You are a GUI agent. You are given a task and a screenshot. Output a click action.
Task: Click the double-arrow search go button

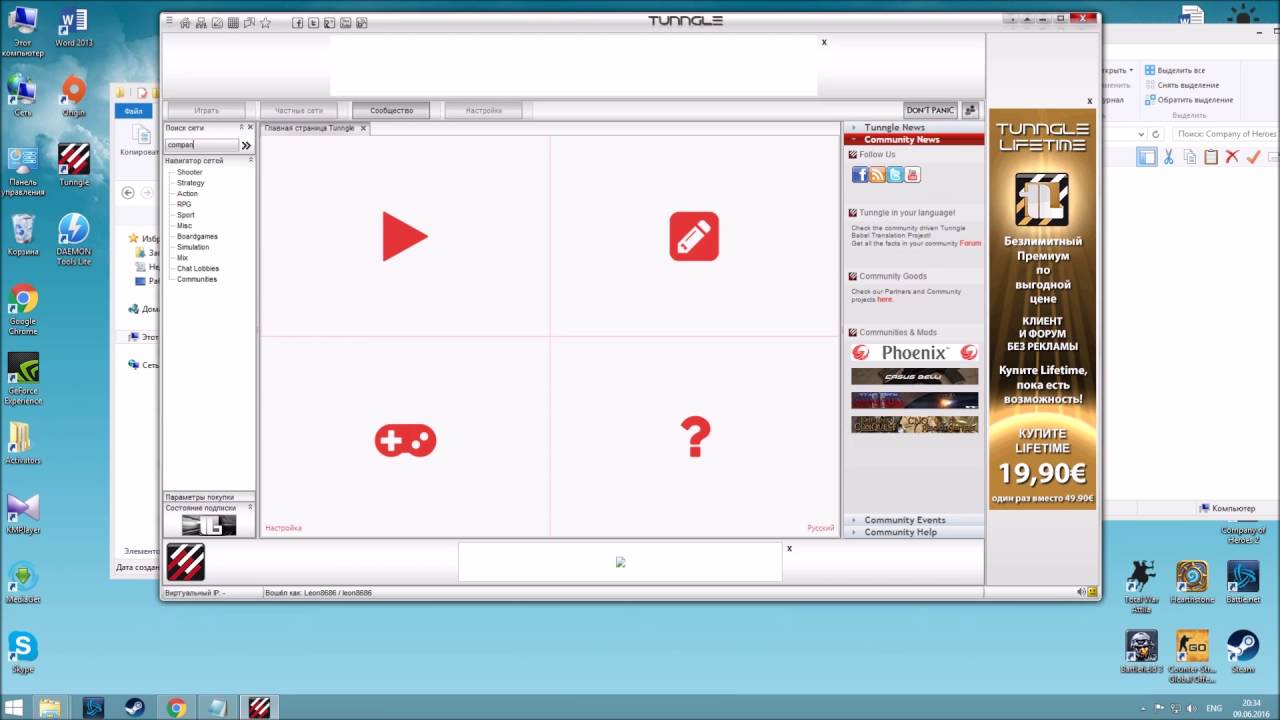click(x=246, y=145)
